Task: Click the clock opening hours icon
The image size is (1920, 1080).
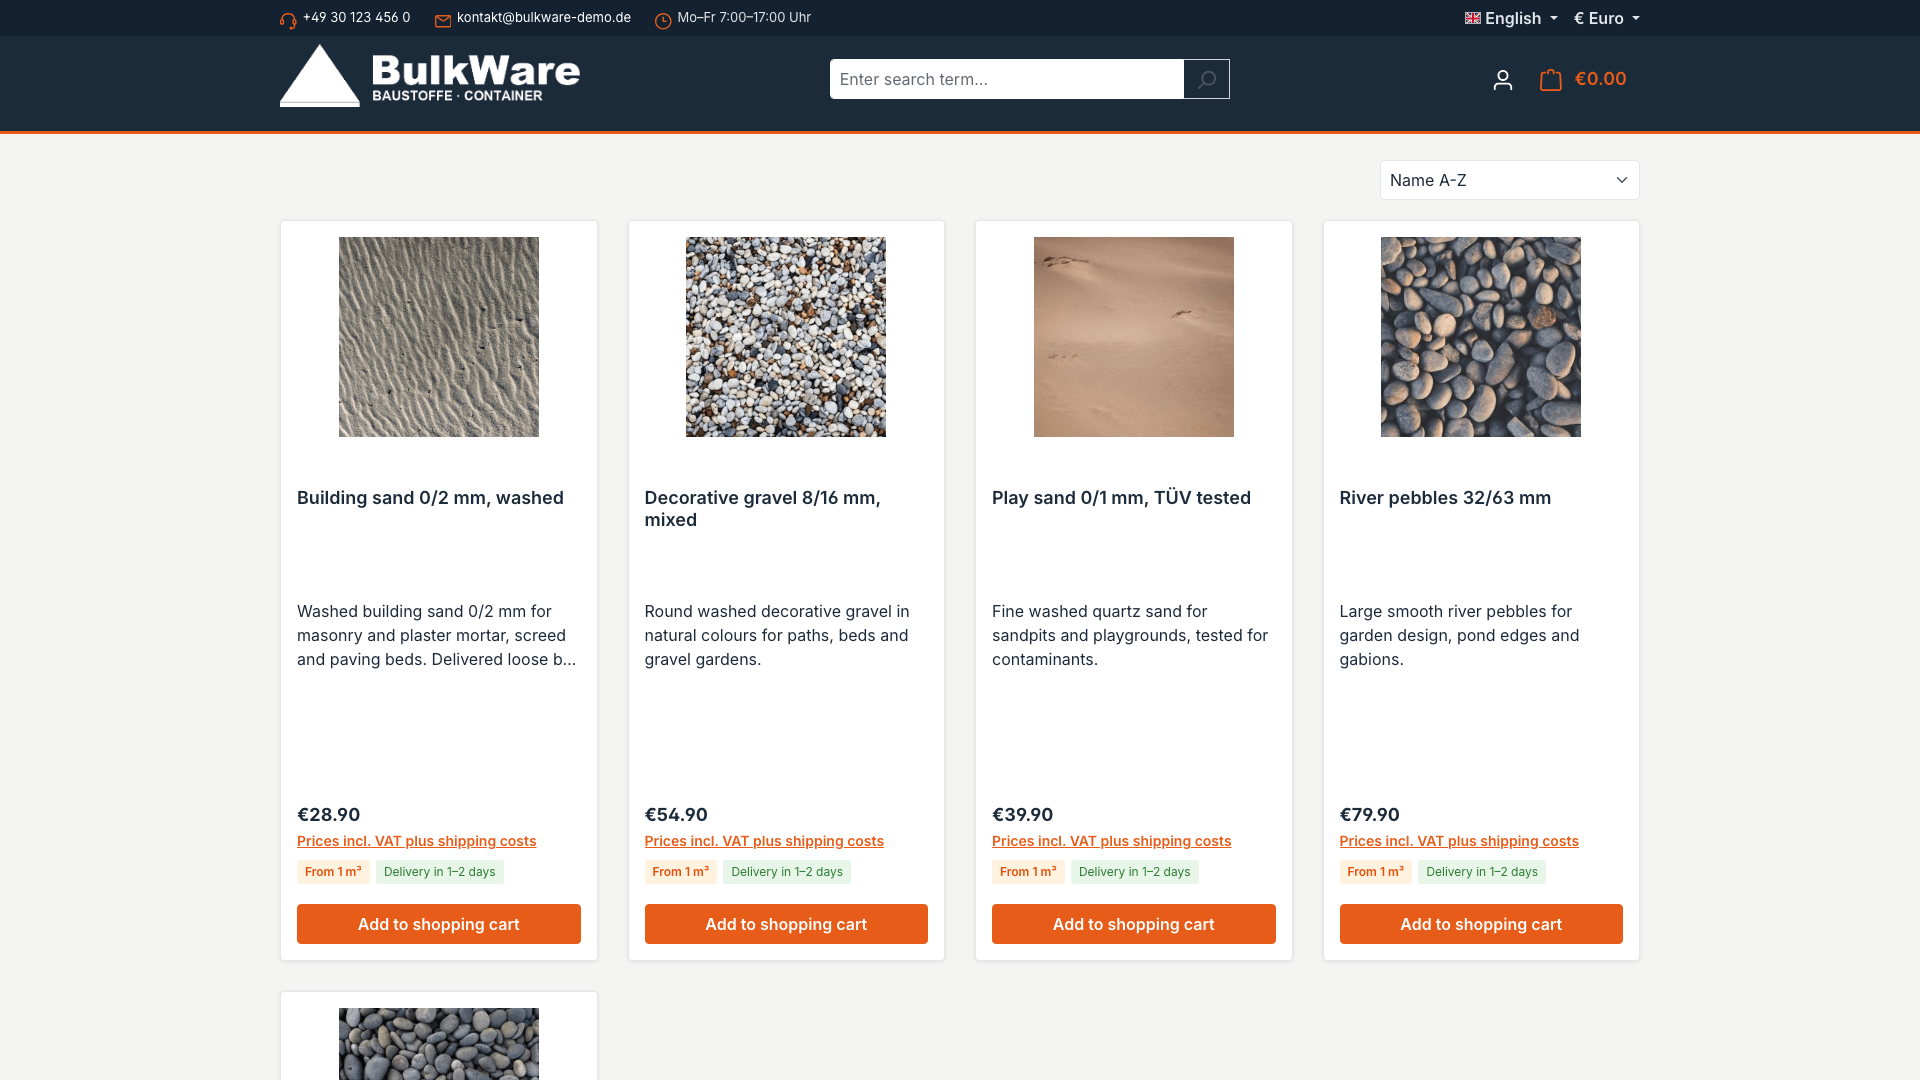Action: point(663,21)
